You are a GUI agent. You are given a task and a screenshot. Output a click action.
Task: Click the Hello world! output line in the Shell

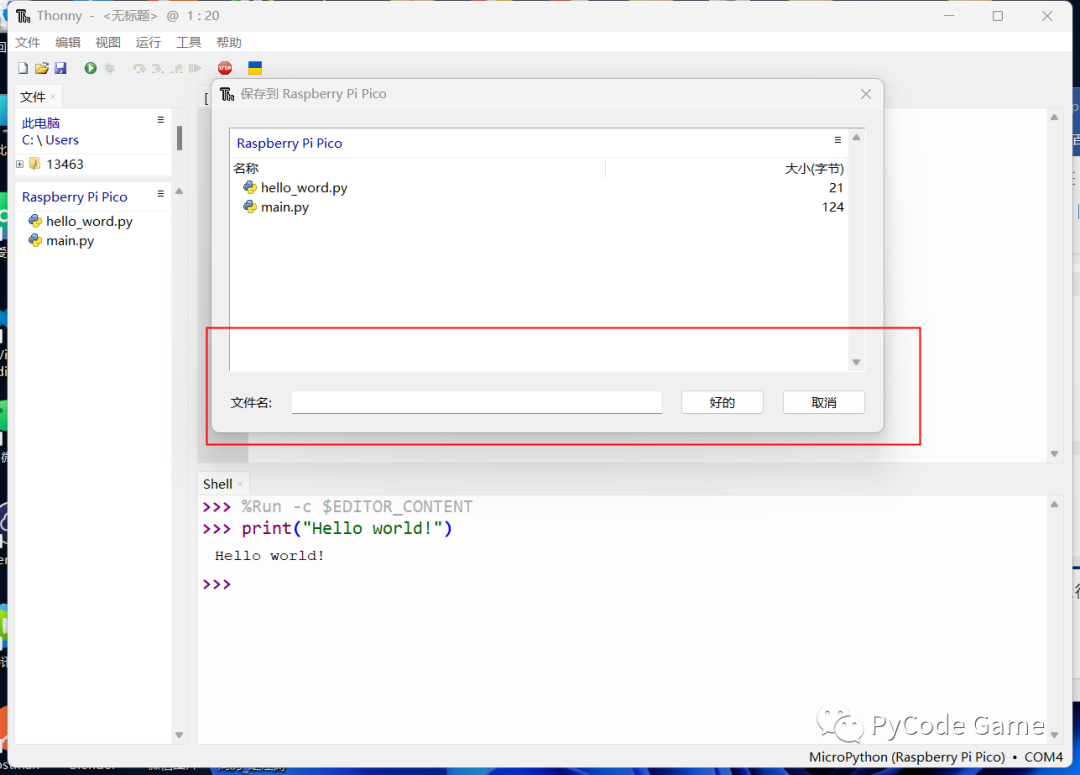click(x=269, y=555)
